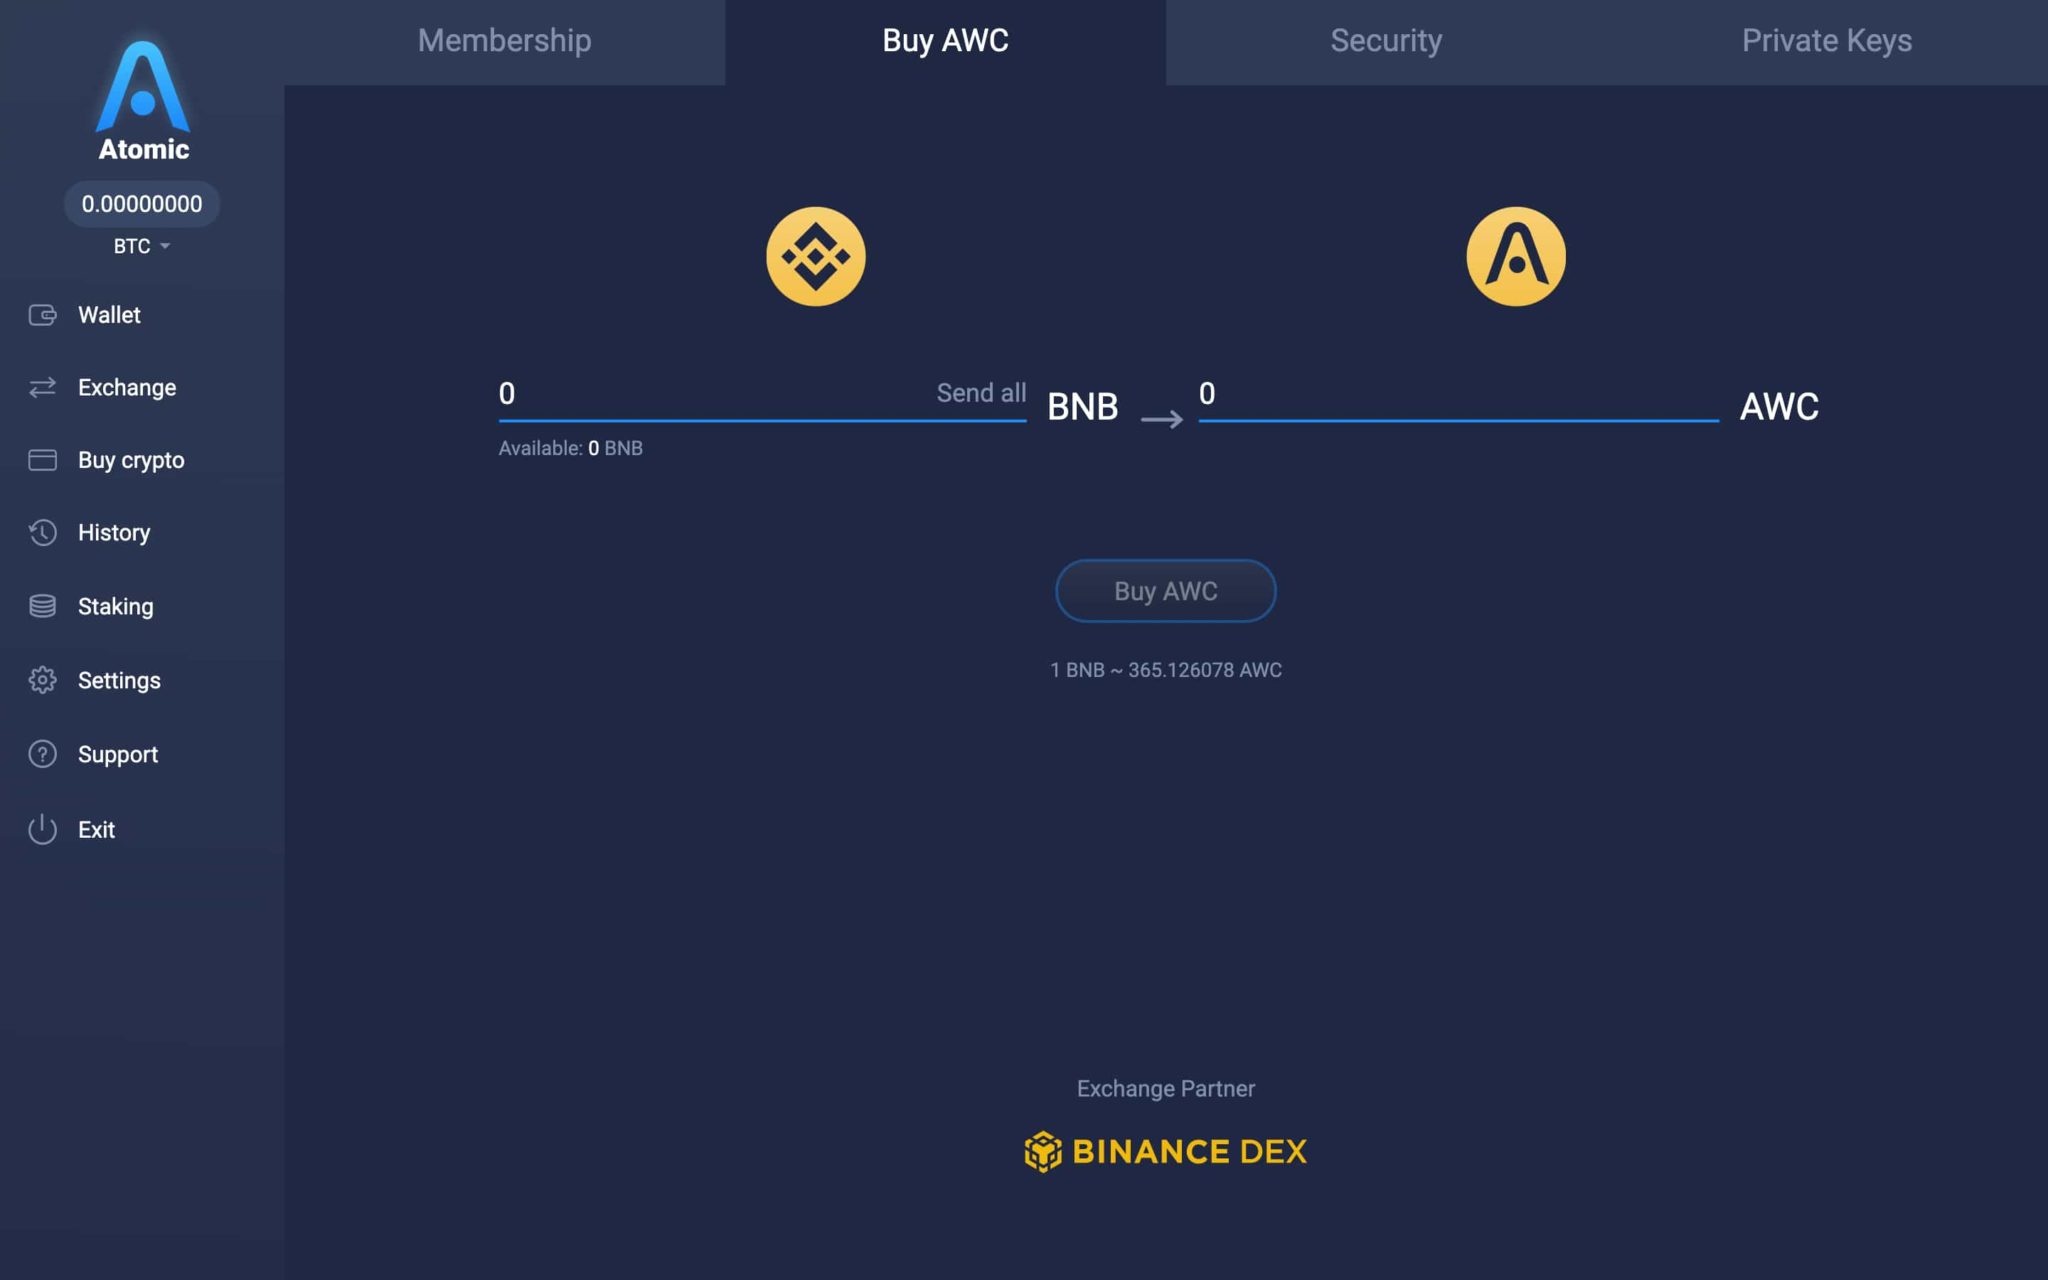Viewport: 2048px width, 1280px height.
Task: Click the AWC token icon
Action: [x=1514, y=255]
